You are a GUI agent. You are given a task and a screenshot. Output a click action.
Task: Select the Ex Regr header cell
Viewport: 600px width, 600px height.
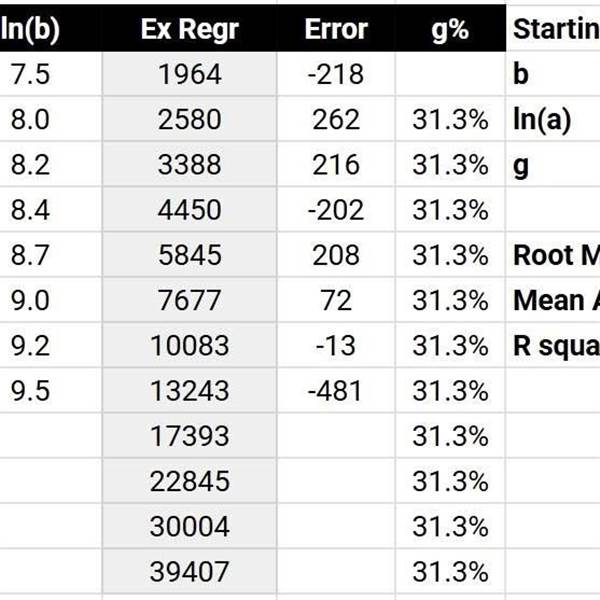point(189,28)
